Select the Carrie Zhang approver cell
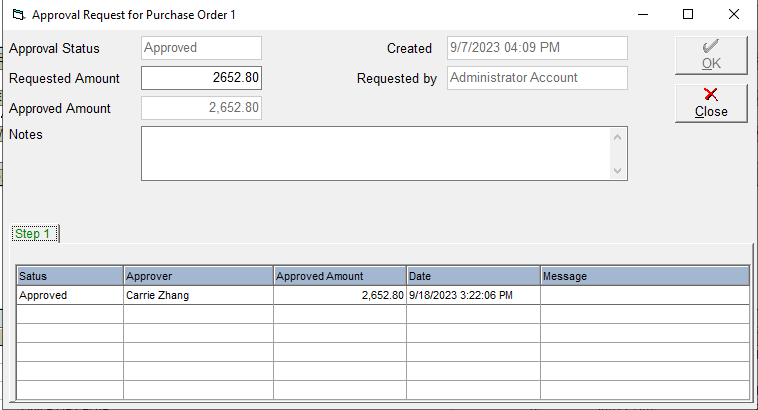This screenshot has width=758, height=410. click(197, 296)
